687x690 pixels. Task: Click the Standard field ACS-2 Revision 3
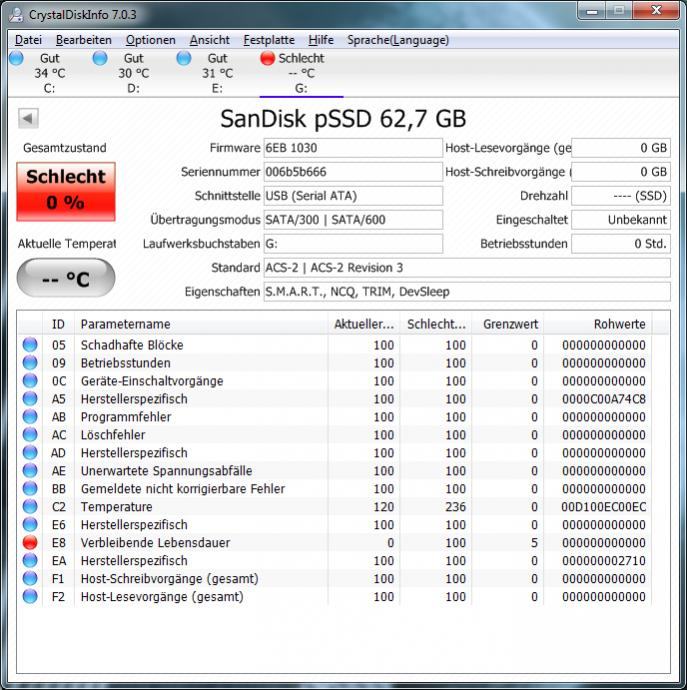(x=467, y=268)
